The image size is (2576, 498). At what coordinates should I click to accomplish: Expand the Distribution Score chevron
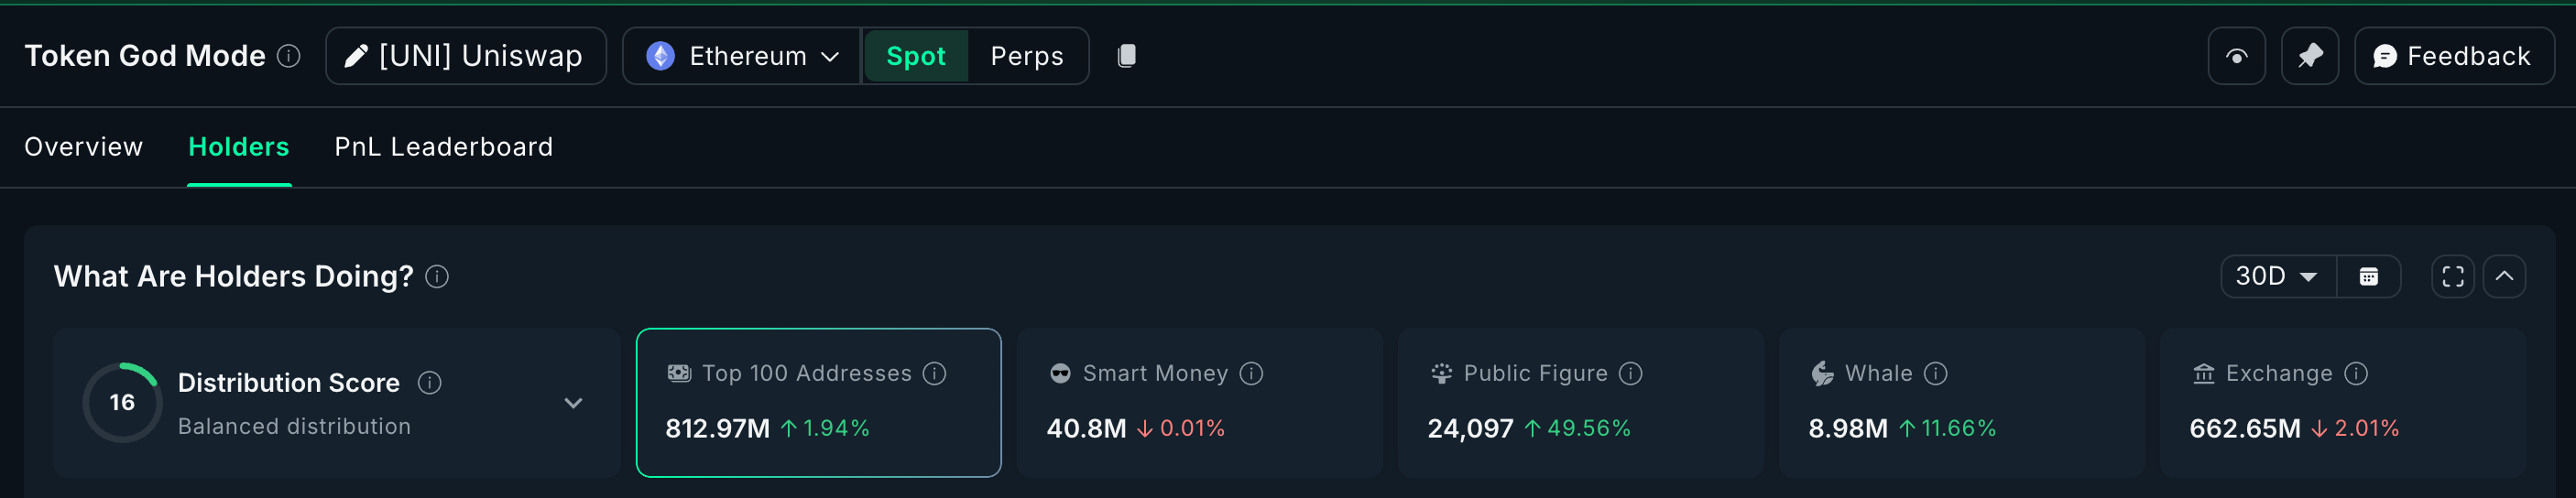[x=573, y=403]
